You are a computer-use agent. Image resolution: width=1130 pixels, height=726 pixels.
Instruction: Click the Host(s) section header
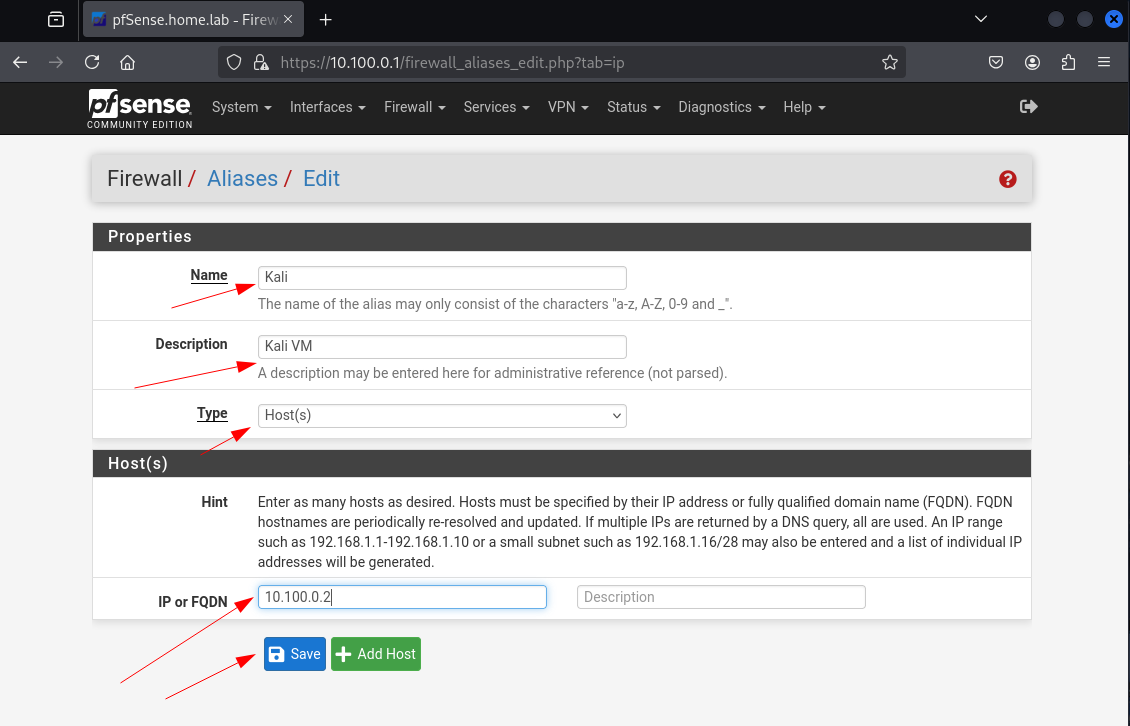tap(561, 464)
